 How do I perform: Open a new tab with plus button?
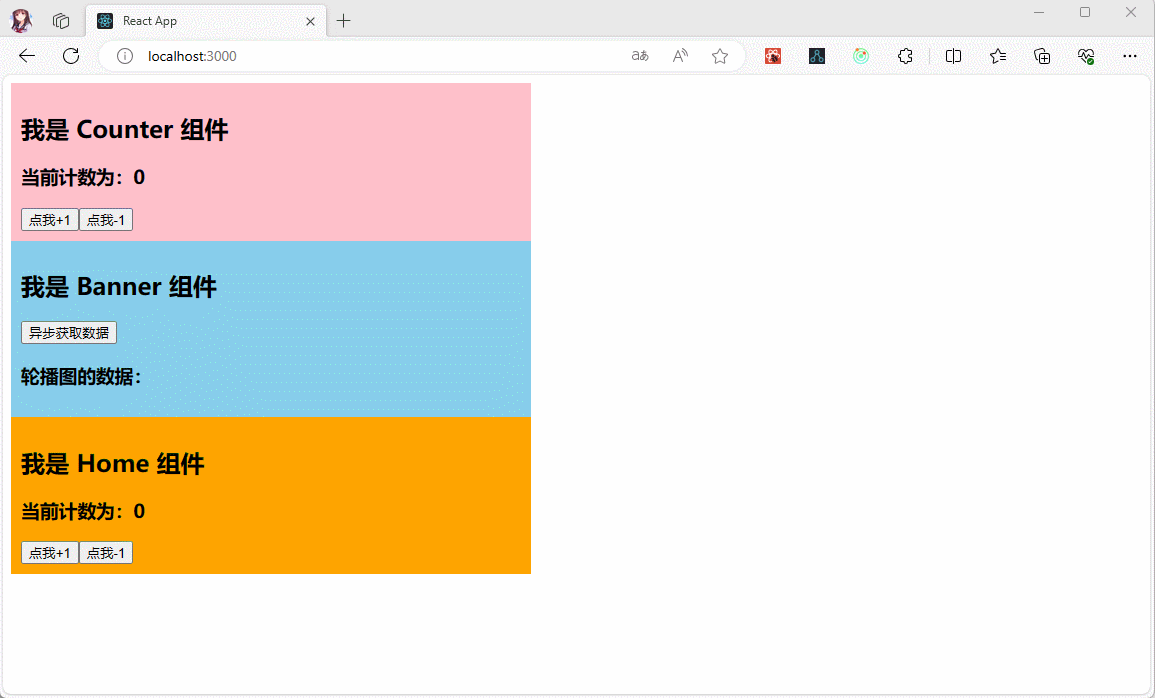[344, 21]
